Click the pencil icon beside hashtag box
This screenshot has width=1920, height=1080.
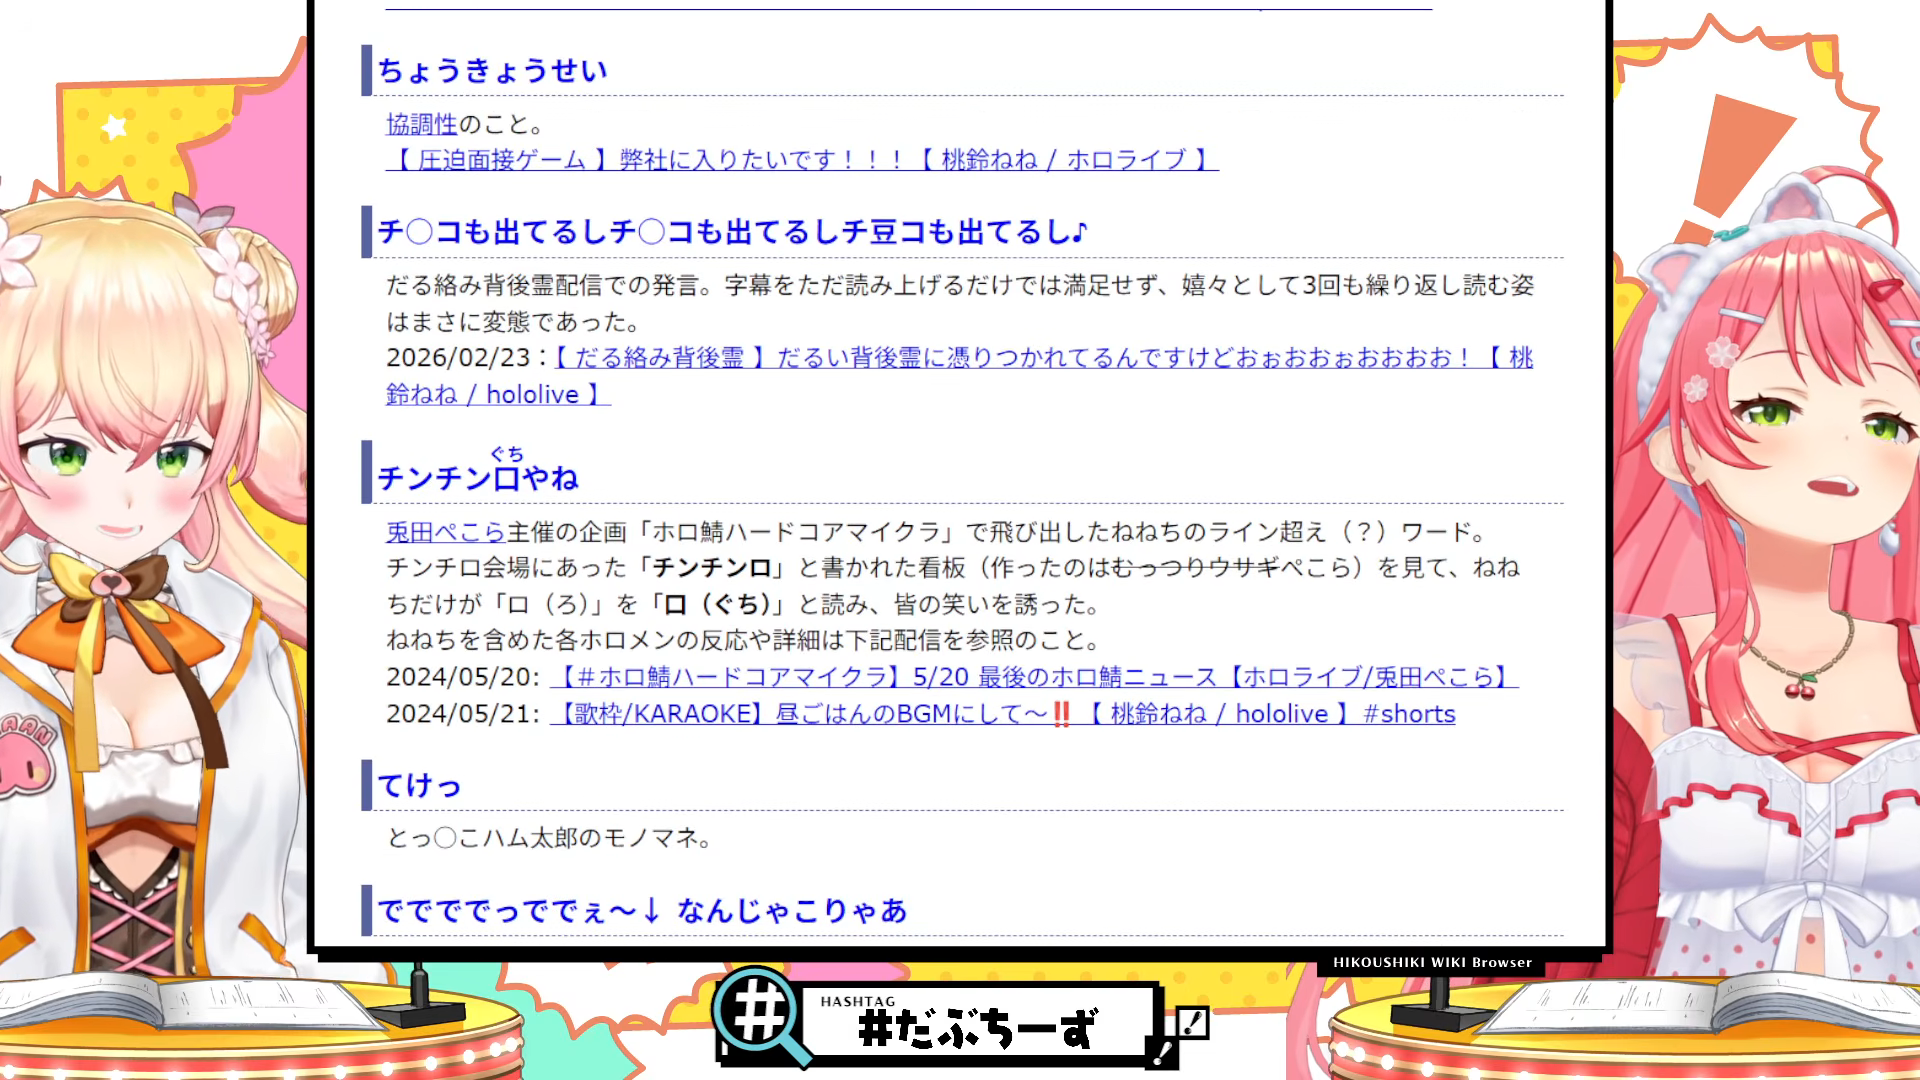tap(1192, 1023)
